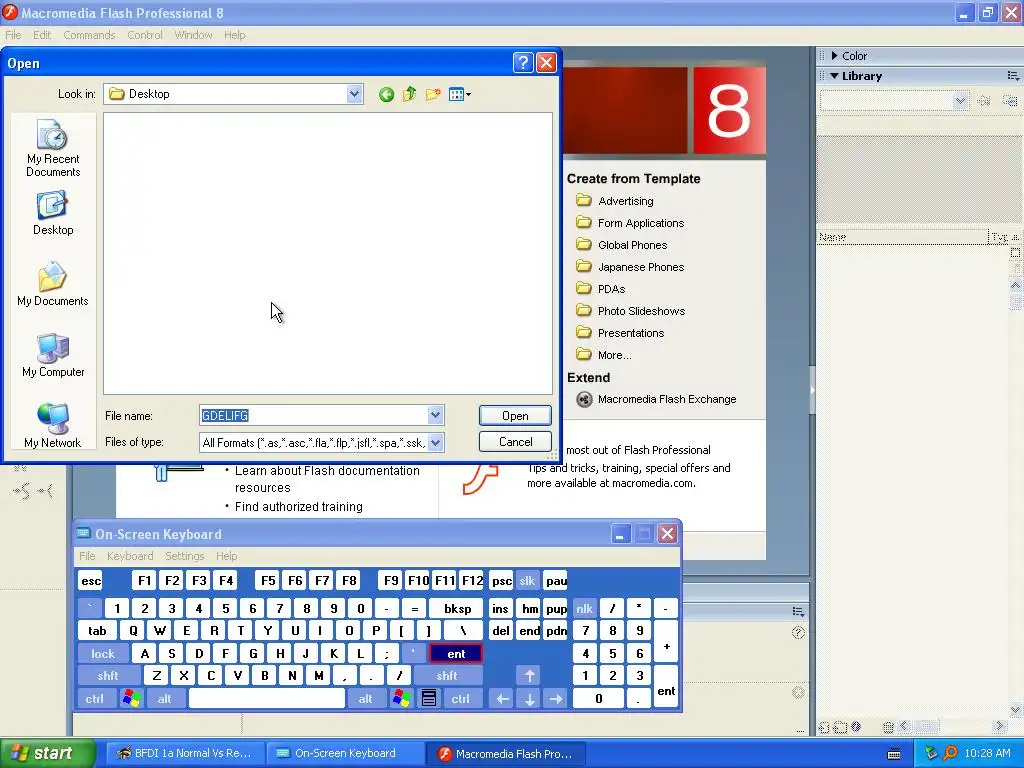Open the Window menu in Flash

[x=193, y=35]
